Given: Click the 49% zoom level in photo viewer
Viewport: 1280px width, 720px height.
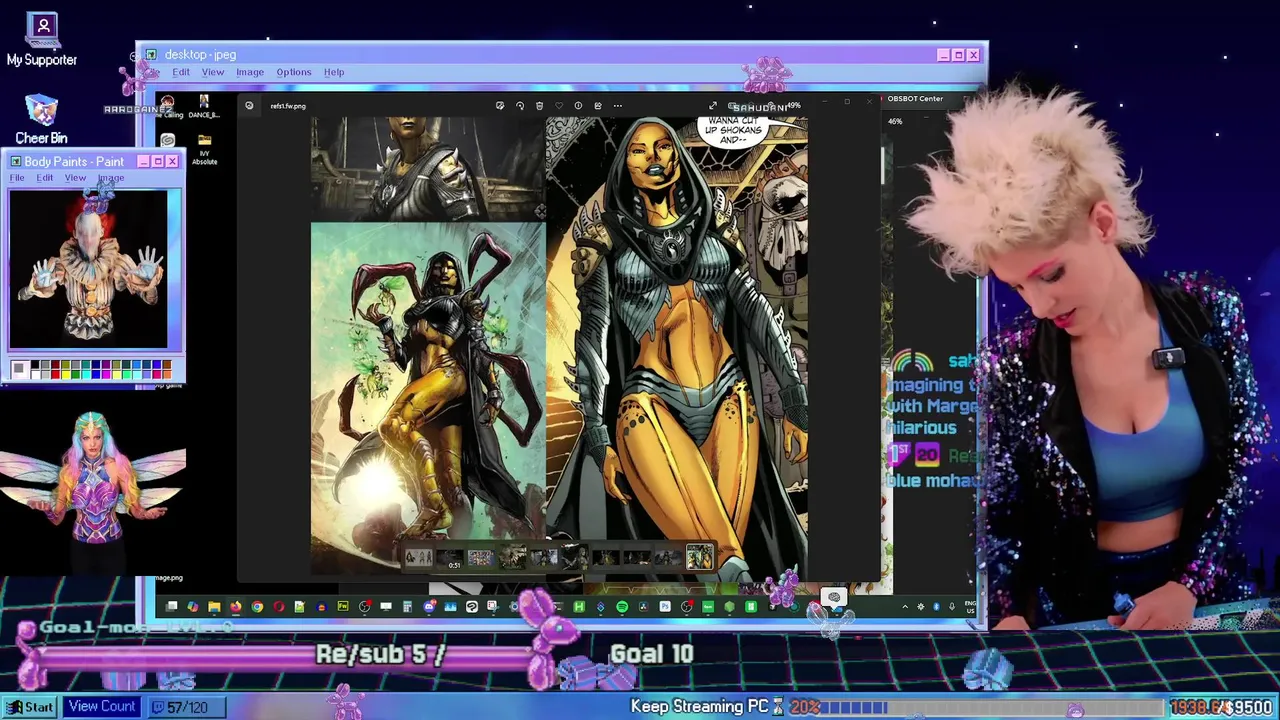Looking at the screenshot, I should pos(793,105).
